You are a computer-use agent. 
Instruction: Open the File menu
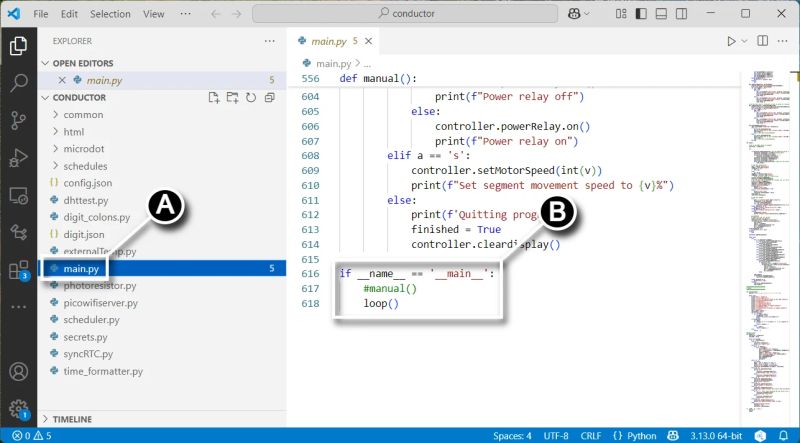[x=41, y=14]
